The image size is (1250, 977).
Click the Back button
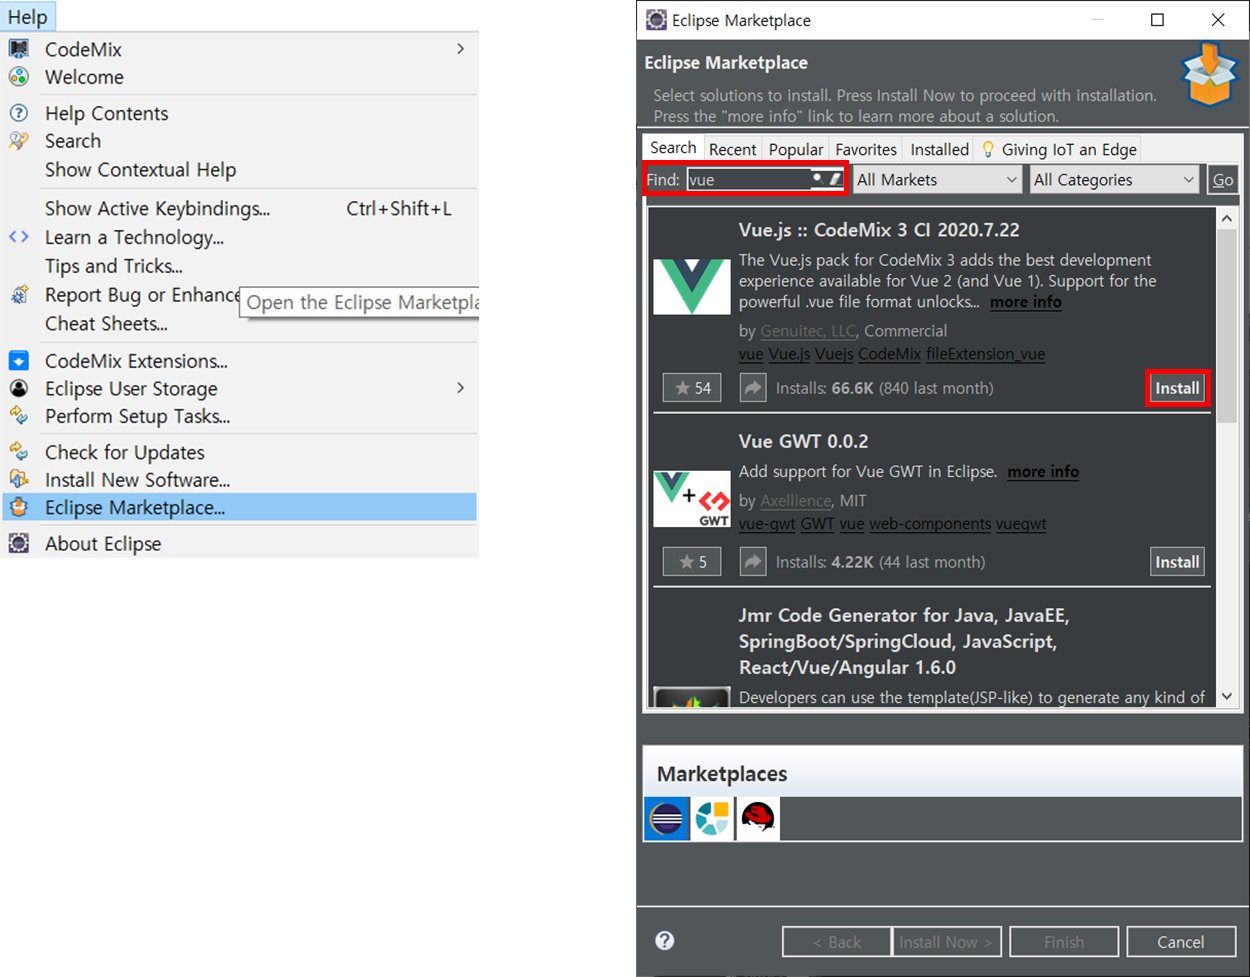tap(836, 942)
